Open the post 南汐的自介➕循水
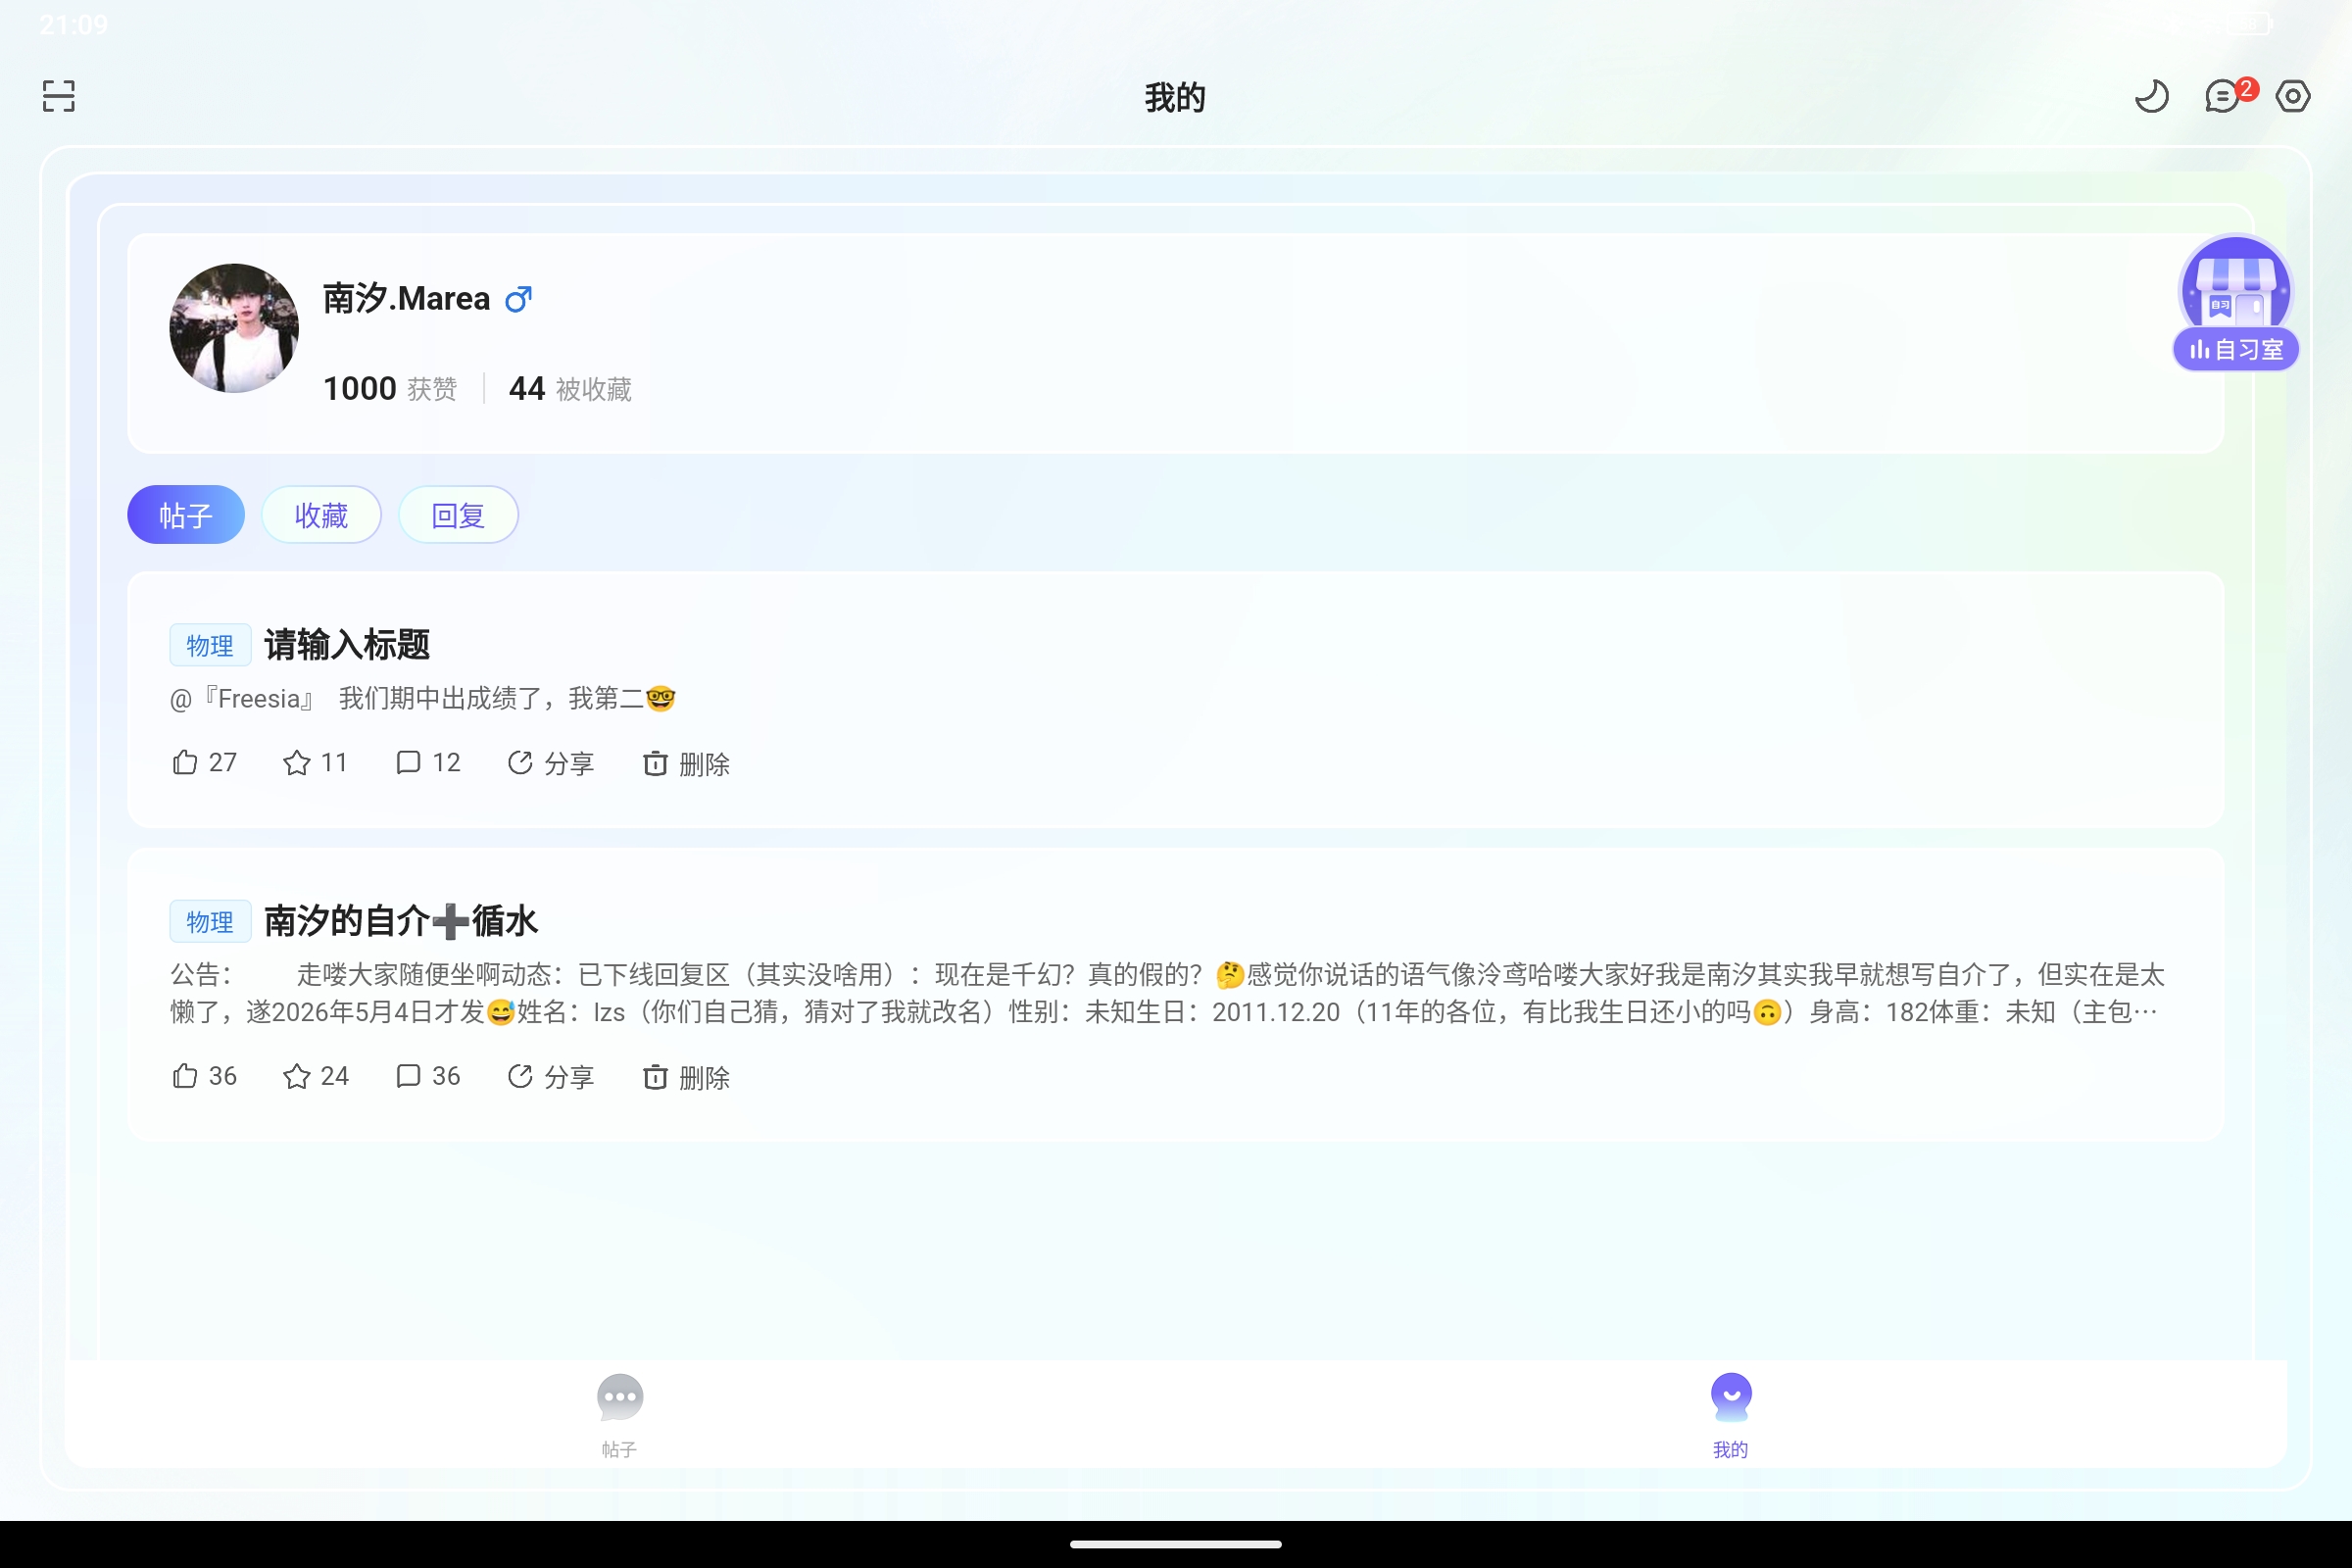The image size is (2352, 1568). pyautogui.click(x=401, y=921)
